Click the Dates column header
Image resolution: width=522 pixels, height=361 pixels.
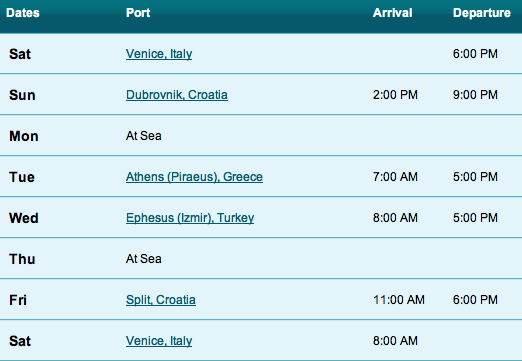click(23, 13)
